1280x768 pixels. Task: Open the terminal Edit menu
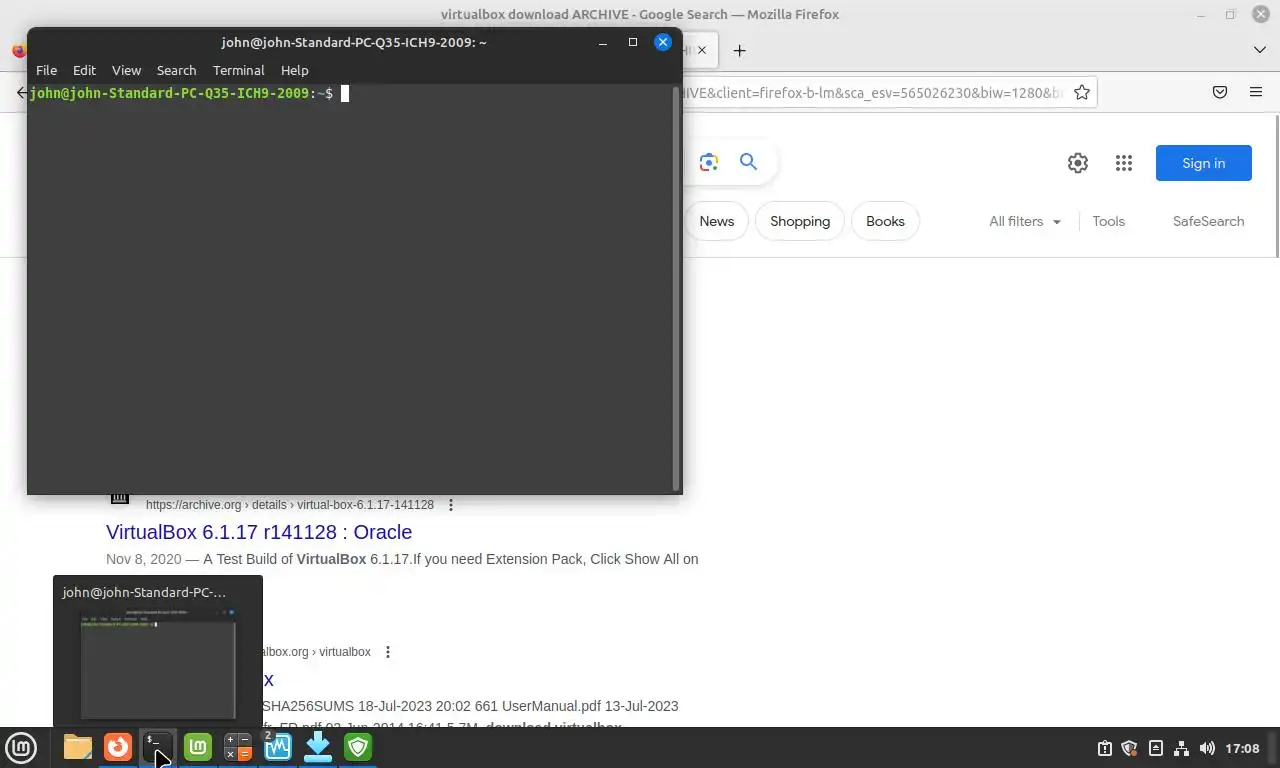pos(84,70)
